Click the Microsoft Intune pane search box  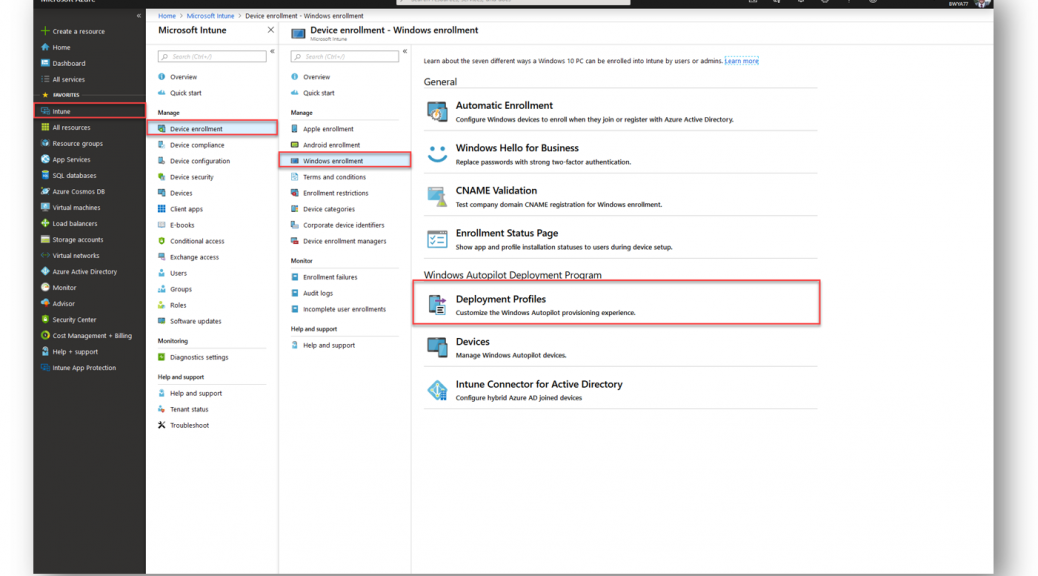[212, 56]
